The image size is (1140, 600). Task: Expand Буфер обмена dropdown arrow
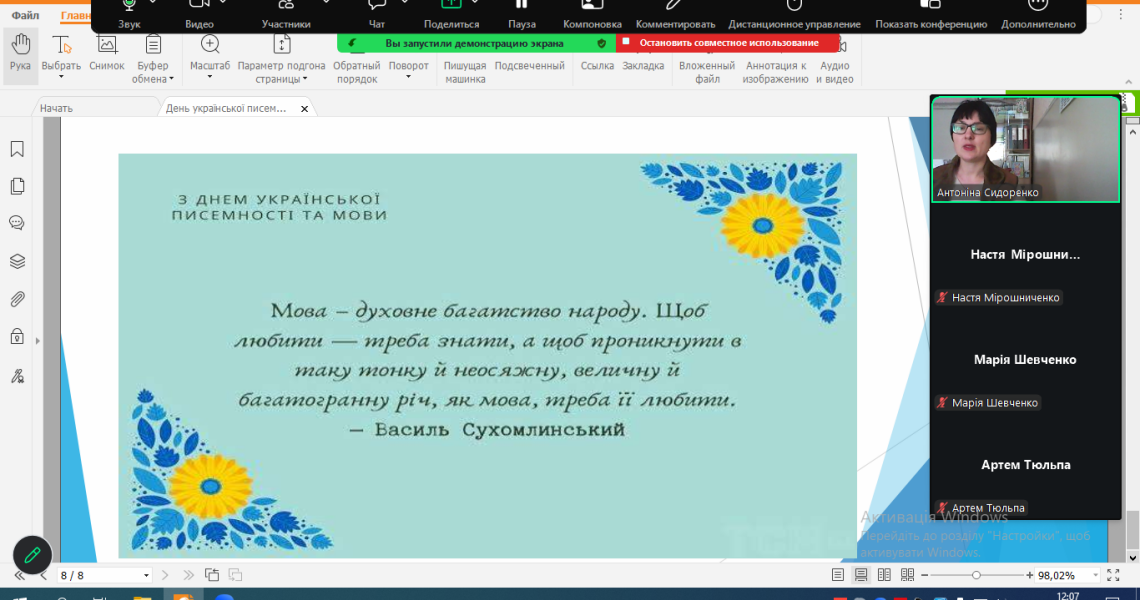tap(172, 79)
